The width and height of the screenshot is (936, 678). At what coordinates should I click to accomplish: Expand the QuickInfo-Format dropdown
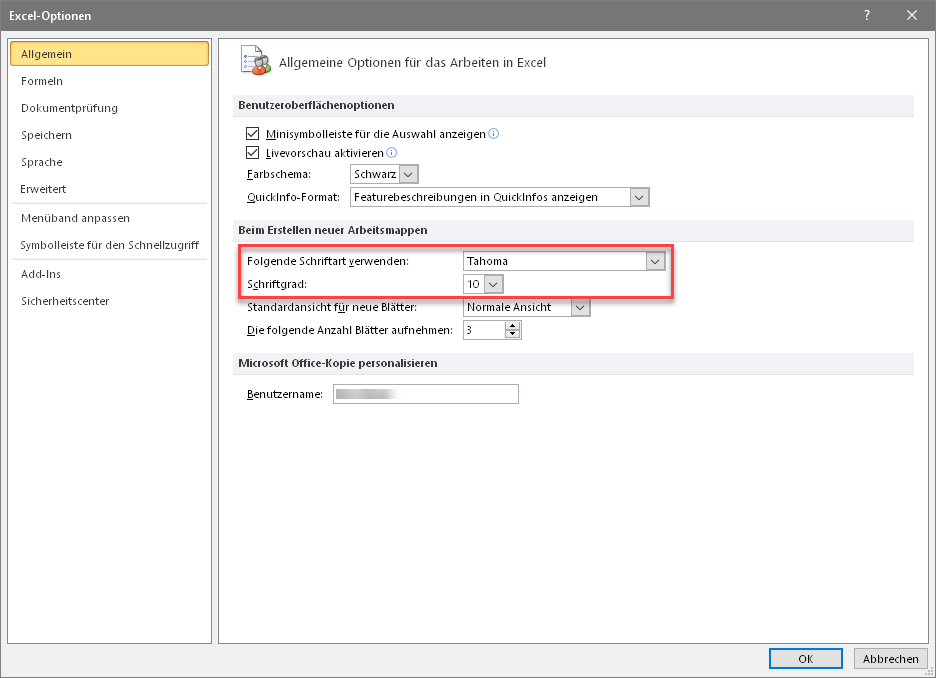click(640, 197)
